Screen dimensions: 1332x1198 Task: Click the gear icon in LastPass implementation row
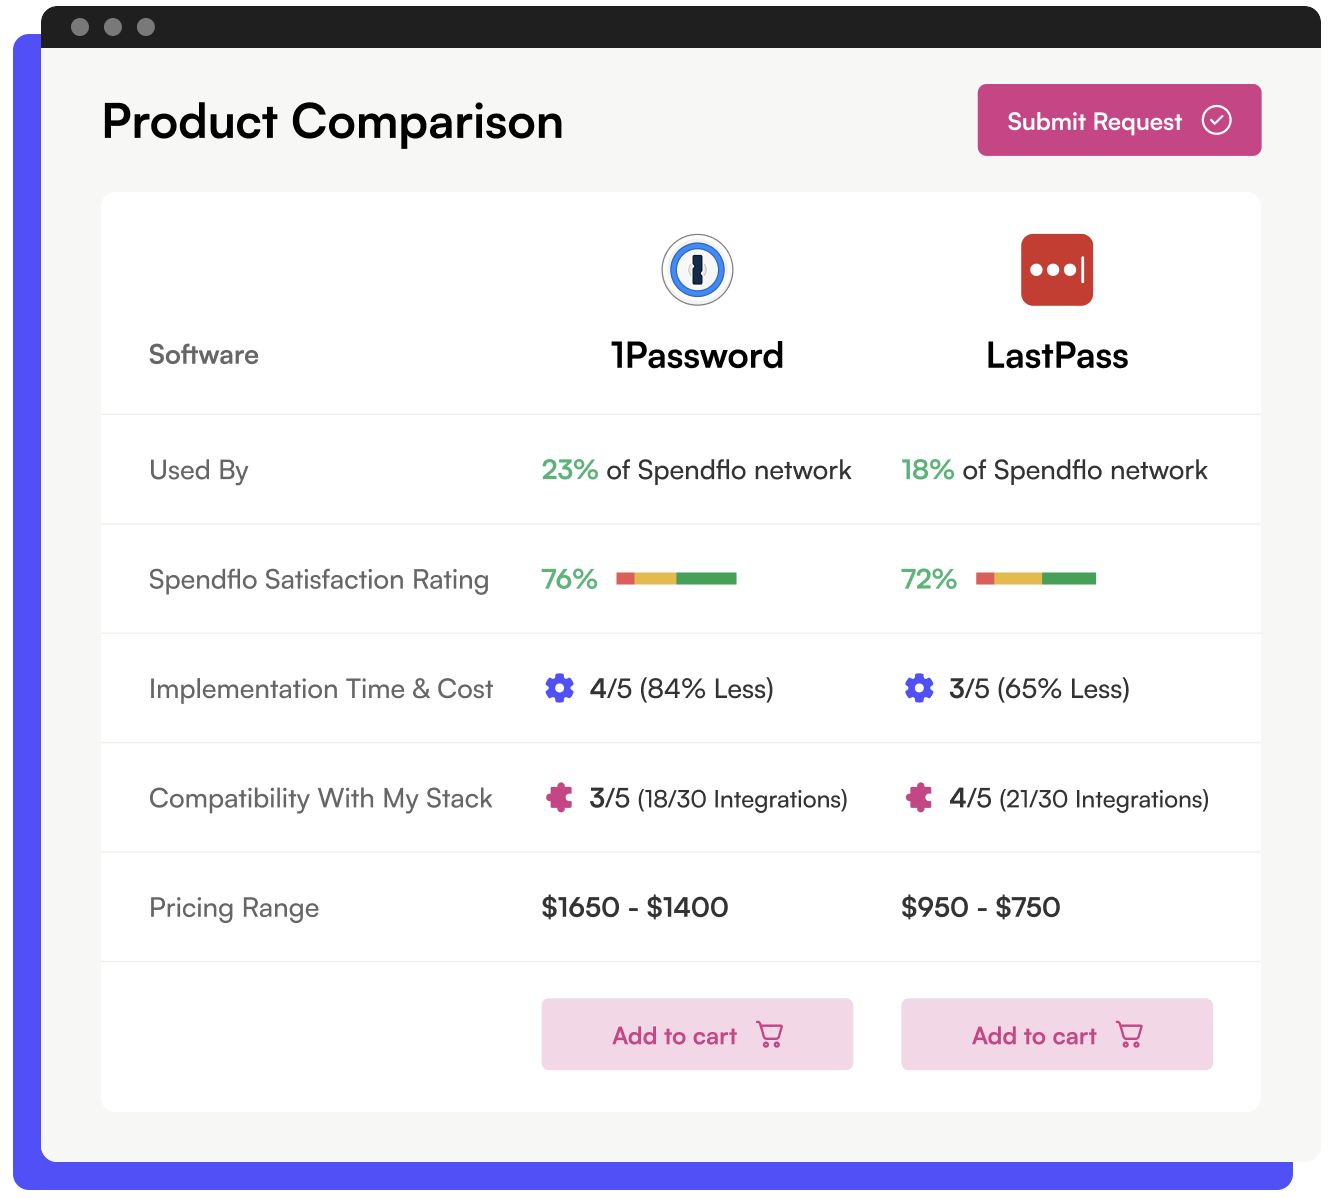pos(918,688)
